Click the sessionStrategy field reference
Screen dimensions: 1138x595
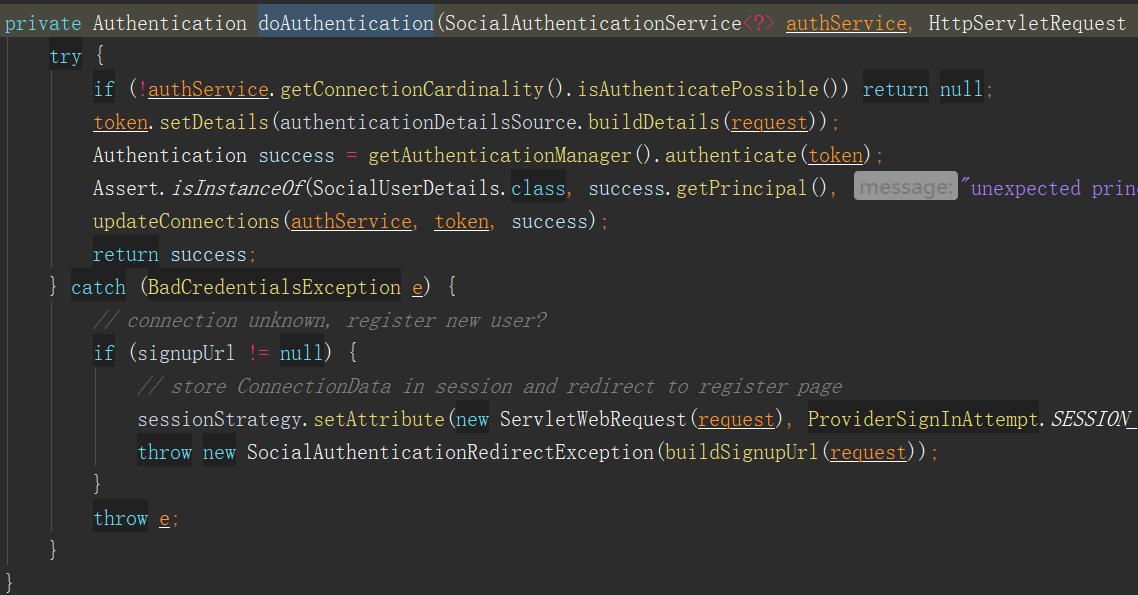(x=219, y=419)
